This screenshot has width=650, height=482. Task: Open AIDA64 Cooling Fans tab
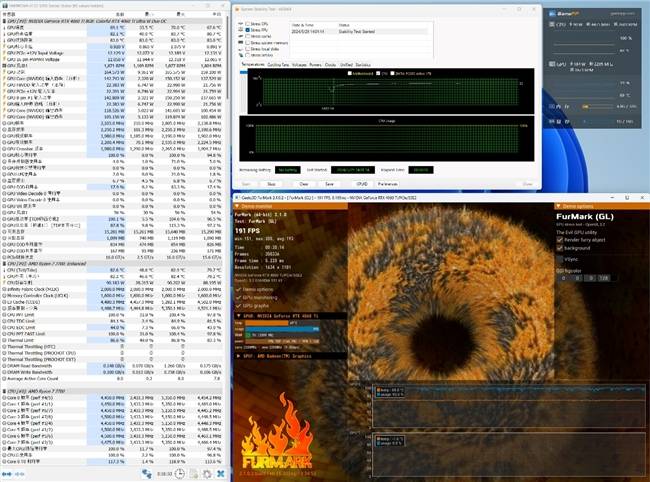(278, 65)
